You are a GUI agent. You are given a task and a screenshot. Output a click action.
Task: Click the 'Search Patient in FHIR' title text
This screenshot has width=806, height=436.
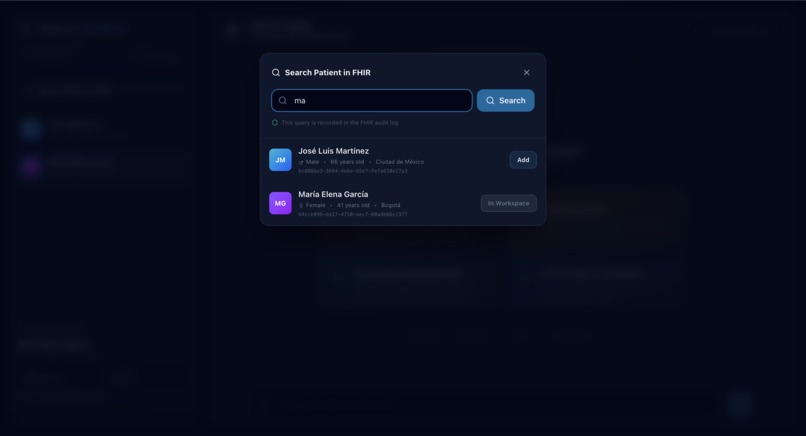327,72
